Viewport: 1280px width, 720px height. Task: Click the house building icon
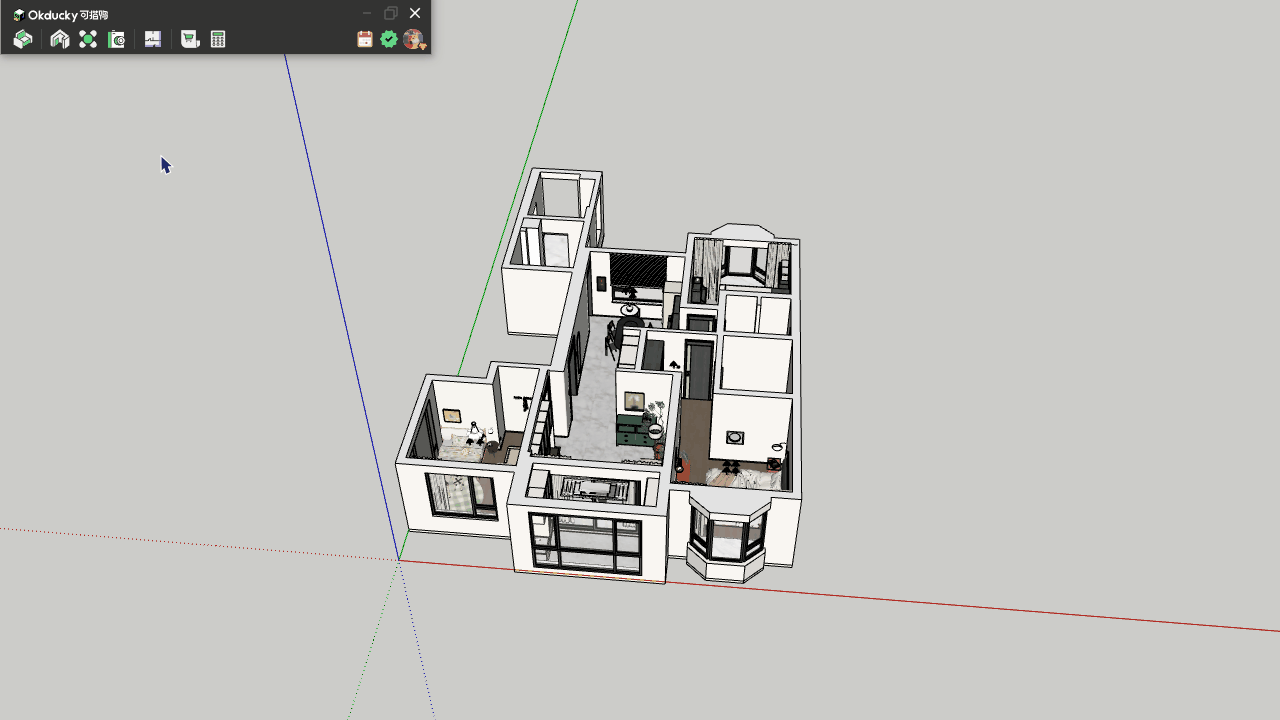point(60,39)
